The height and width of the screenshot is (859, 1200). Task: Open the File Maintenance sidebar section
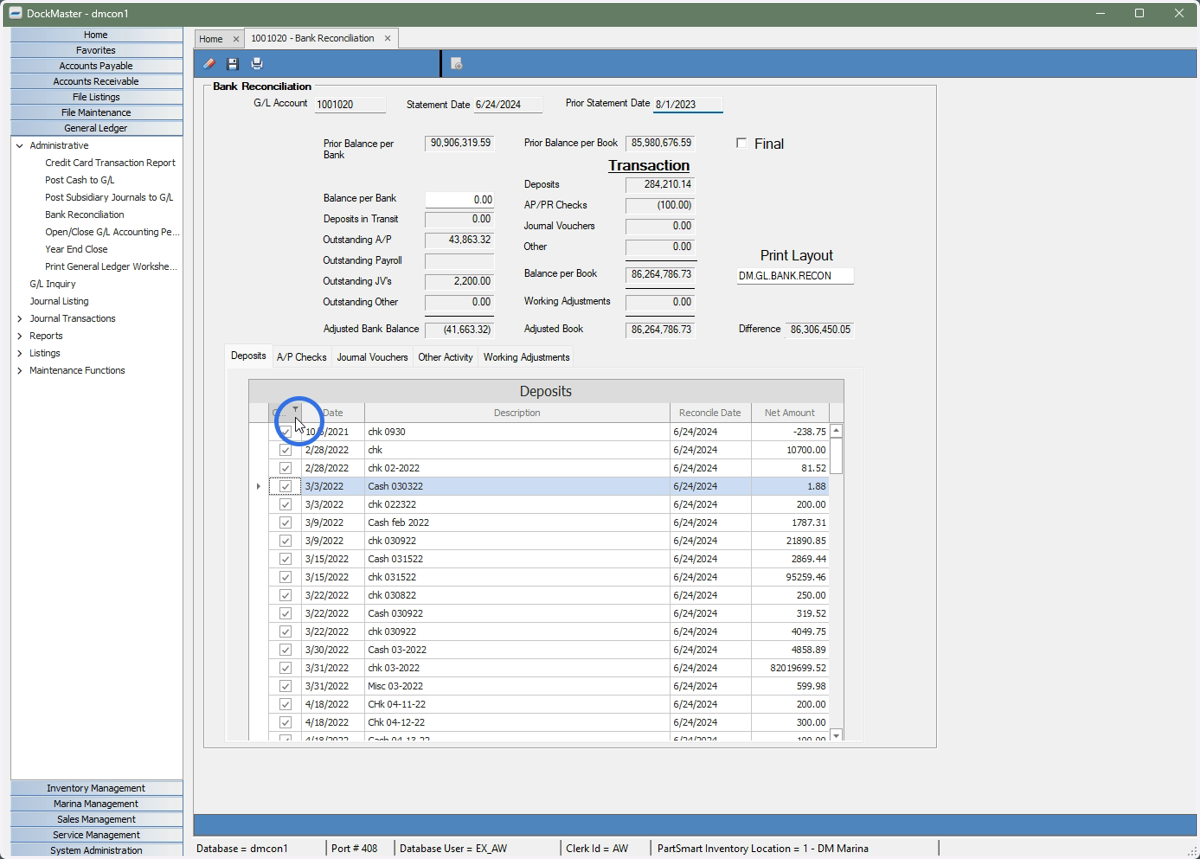tap(96, 113)
